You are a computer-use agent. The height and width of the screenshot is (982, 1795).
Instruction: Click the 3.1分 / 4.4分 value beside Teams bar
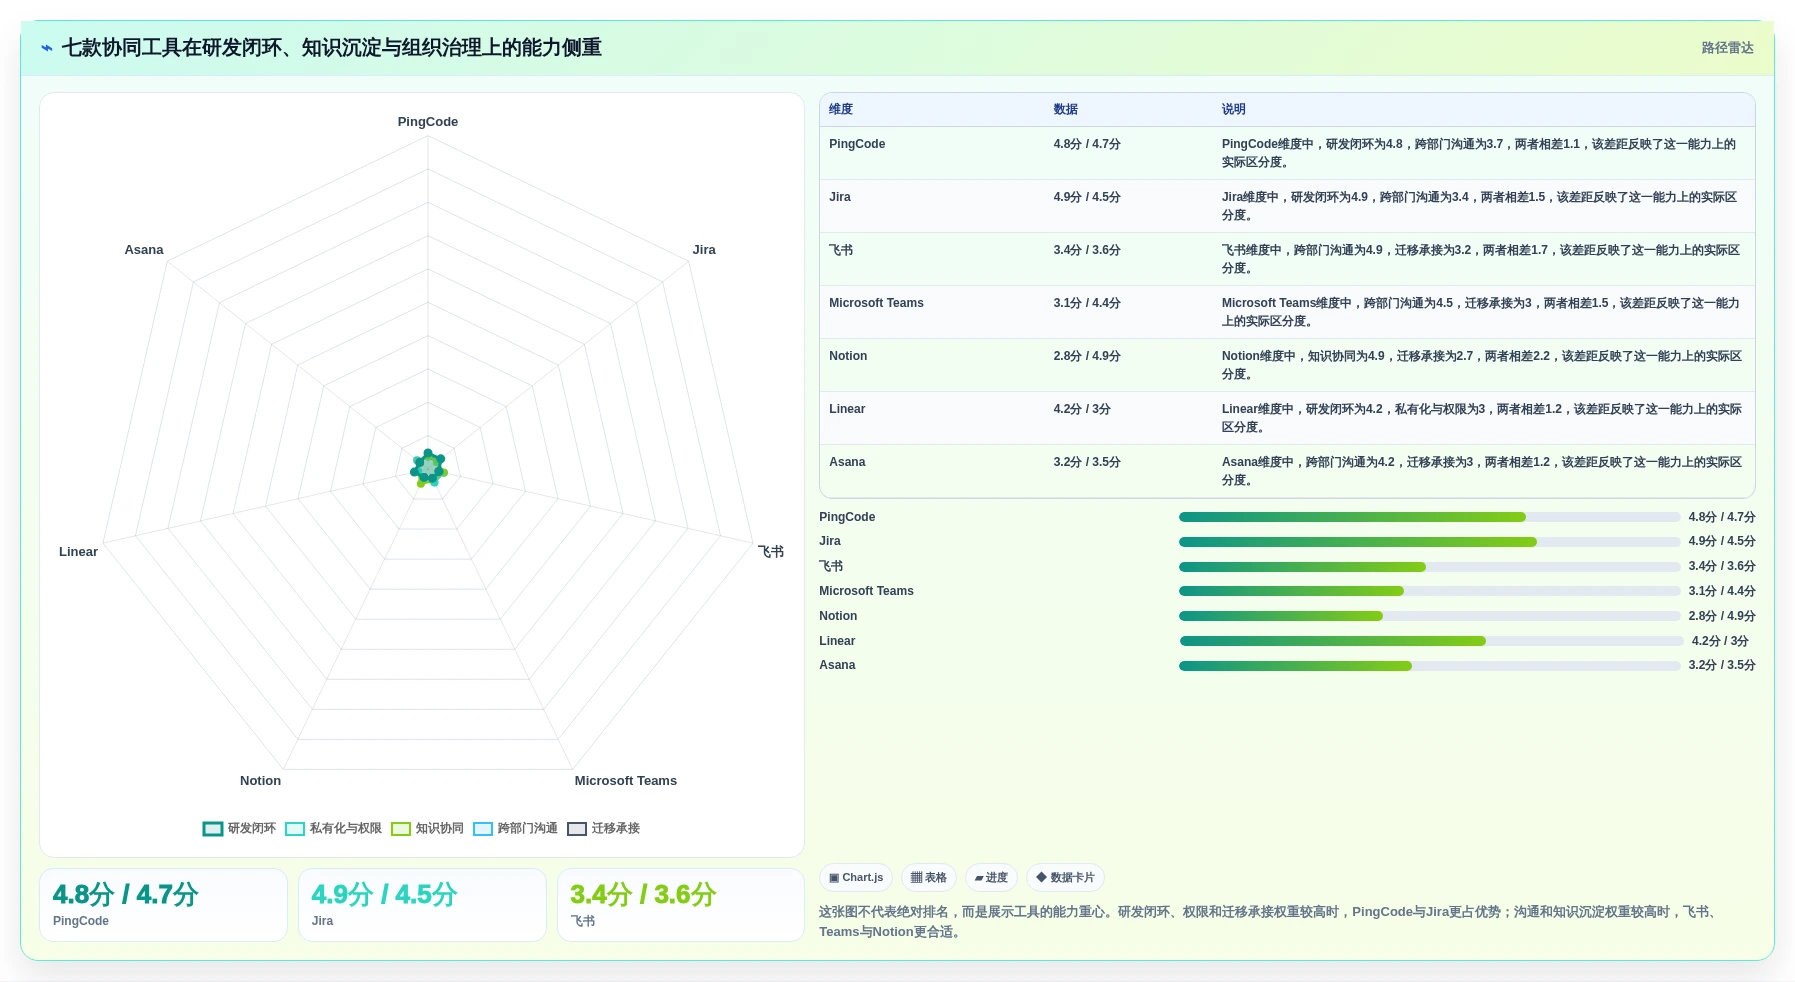[1722, 591]
